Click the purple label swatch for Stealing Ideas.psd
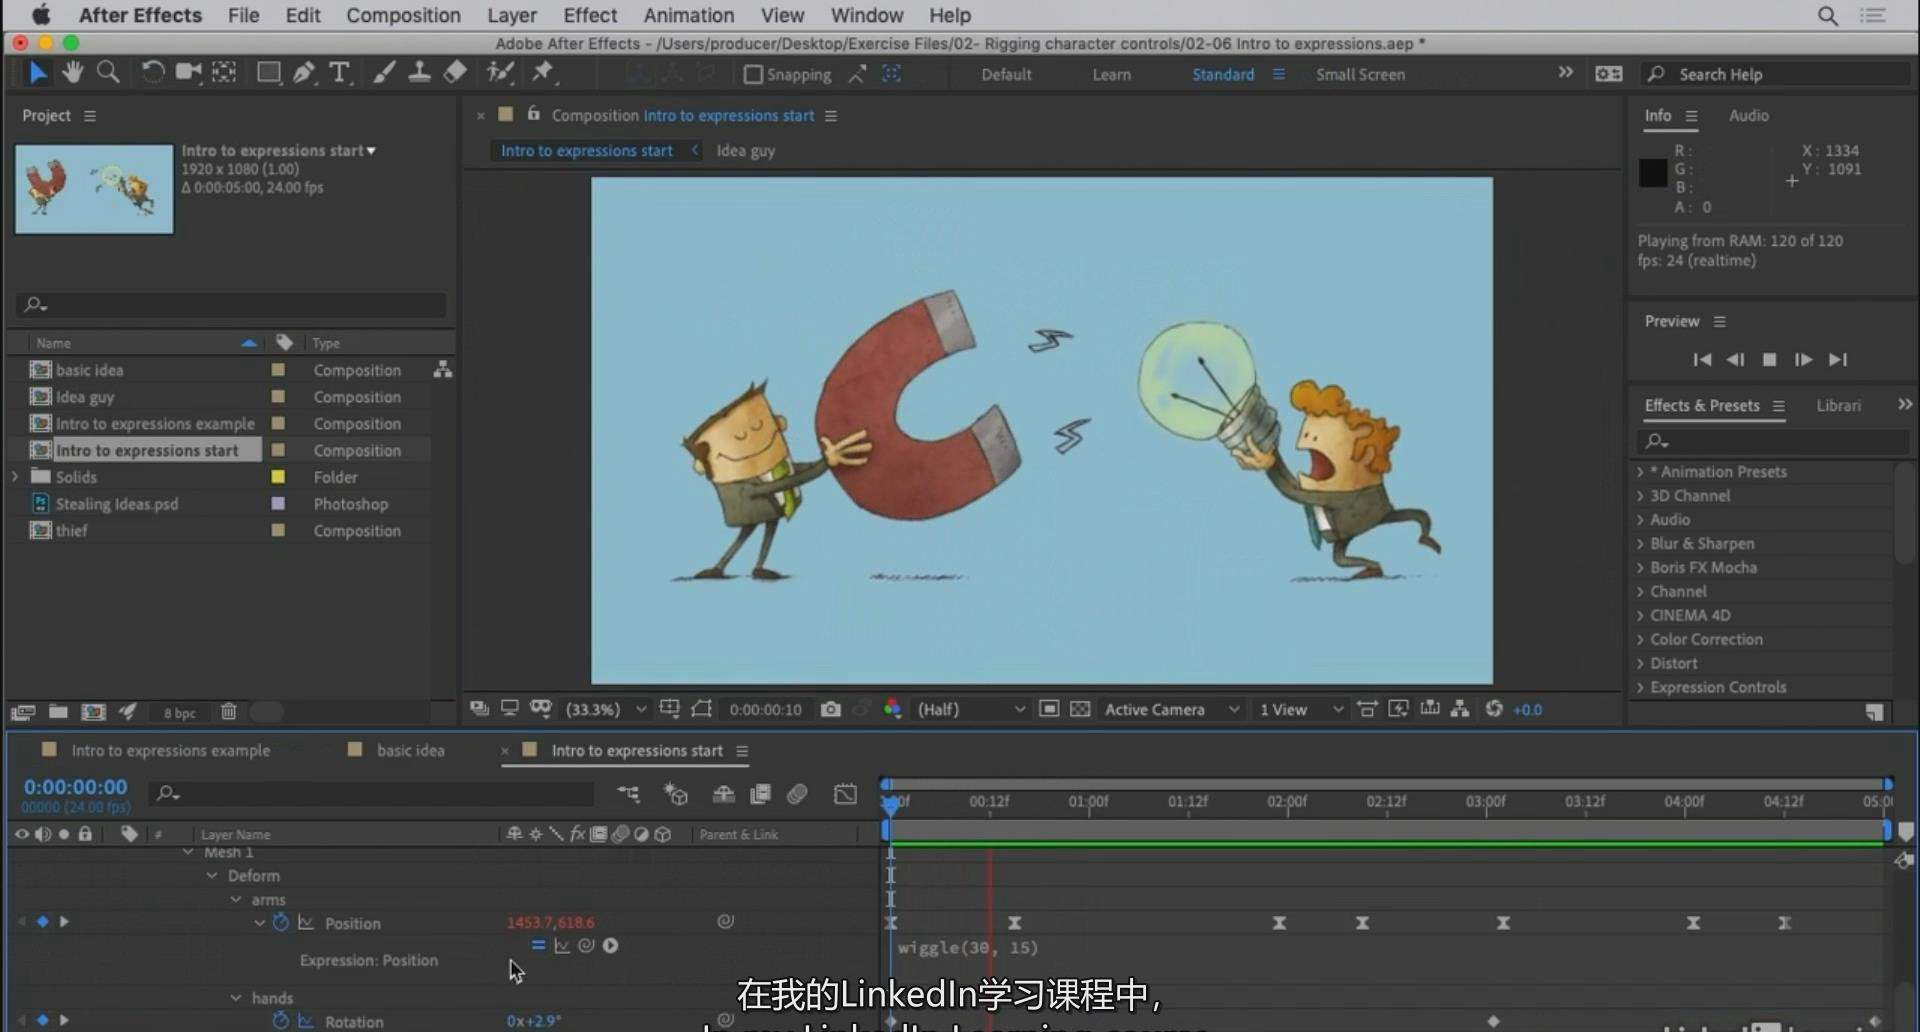 [278, 504]
